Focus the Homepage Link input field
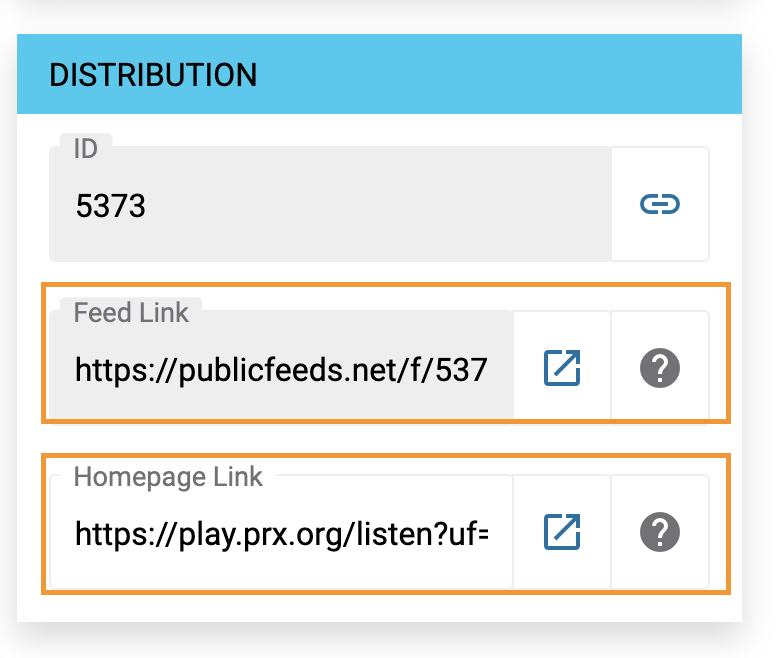Screen dimensions: 780x658 281,532
